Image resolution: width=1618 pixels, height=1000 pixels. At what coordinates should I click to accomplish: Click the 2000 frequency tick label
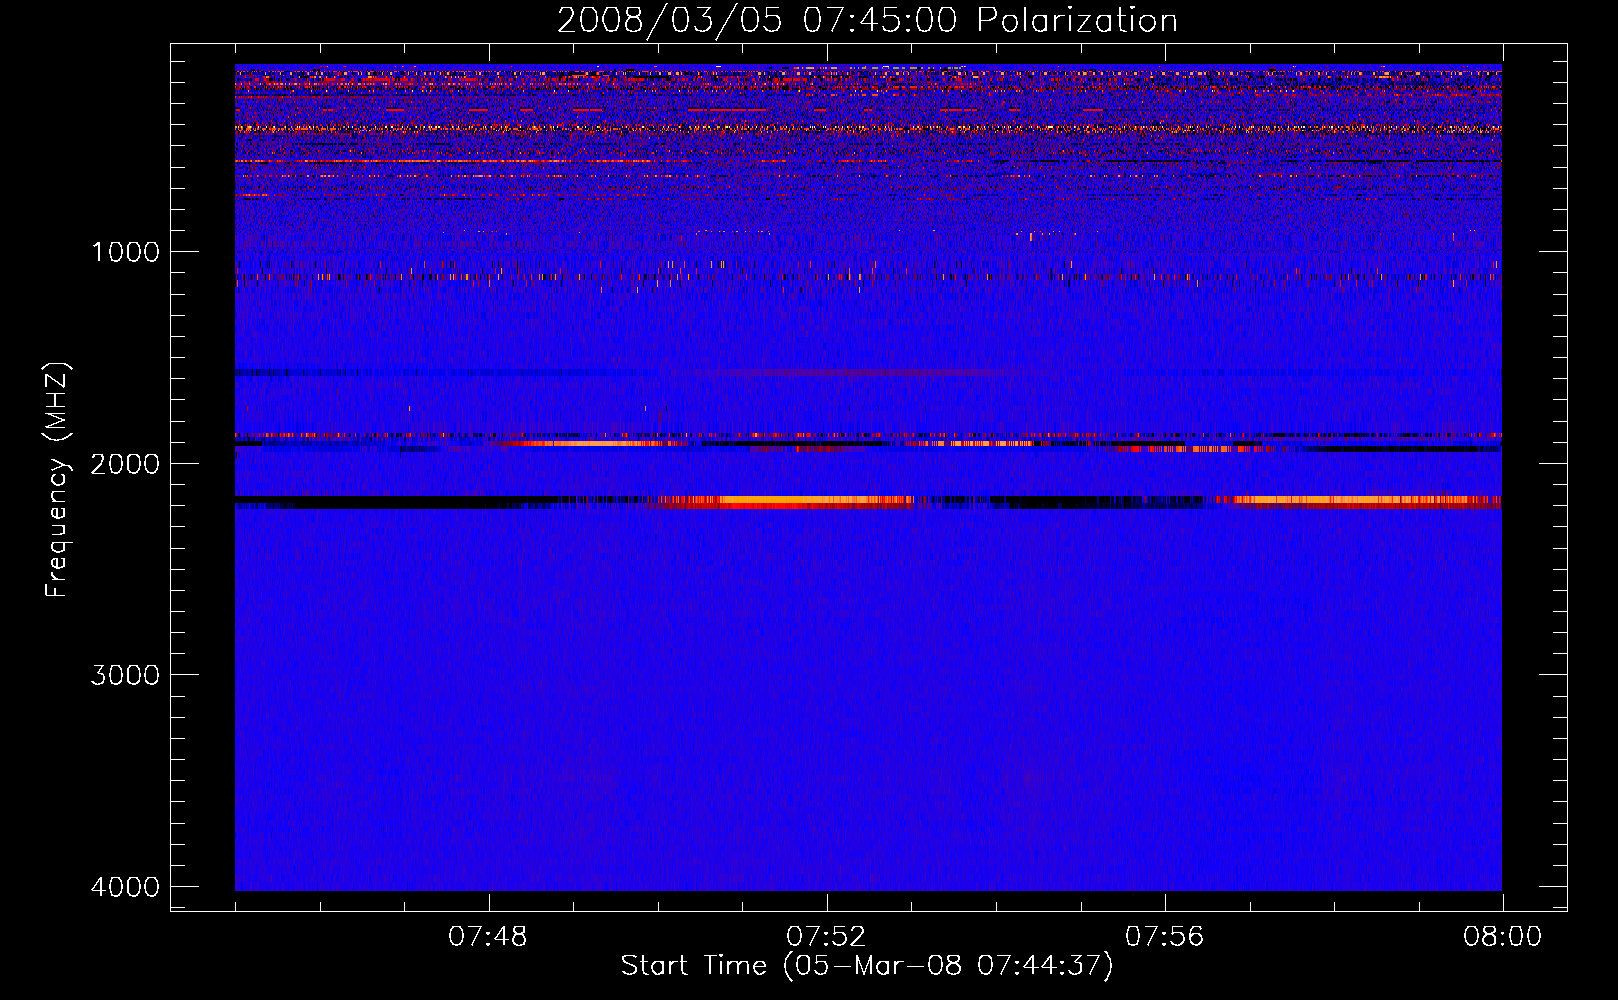[x=125, y=463]
